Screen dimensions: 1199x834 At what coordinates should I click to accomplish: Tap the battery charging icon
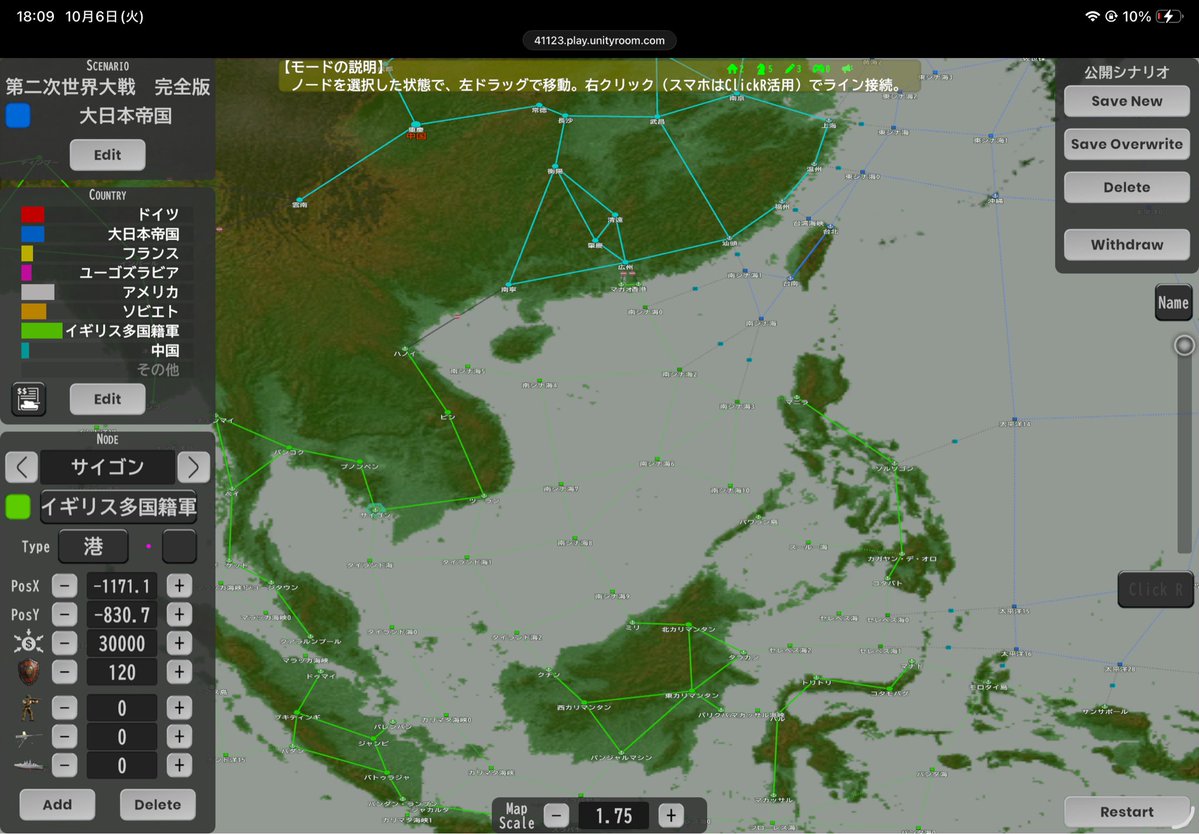(x=1169, y=16)
